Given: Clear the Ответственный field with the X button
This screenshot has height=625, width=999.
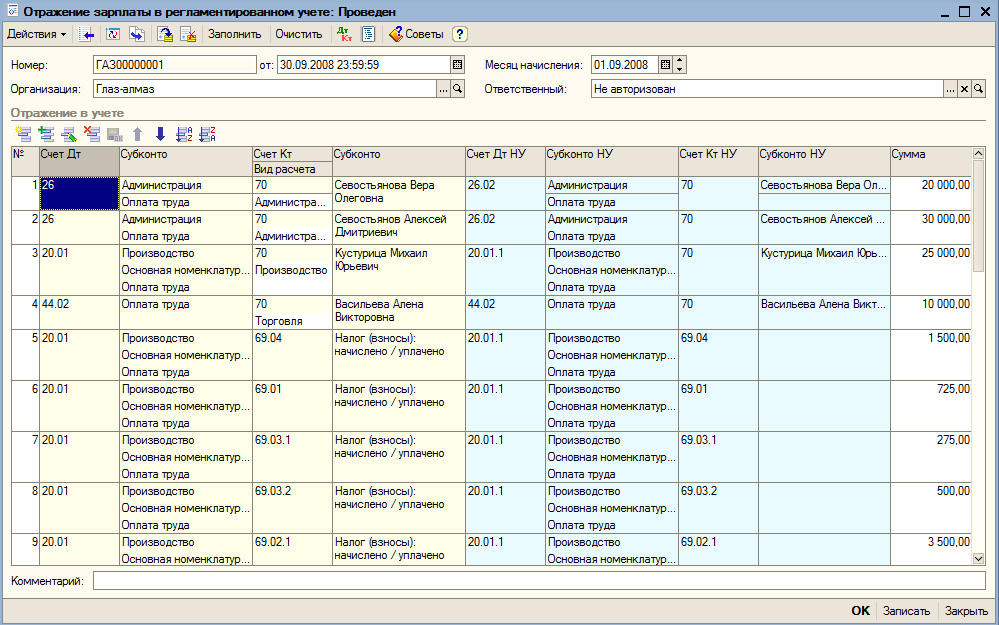Looking at the screenshot, I should point(965,89).
